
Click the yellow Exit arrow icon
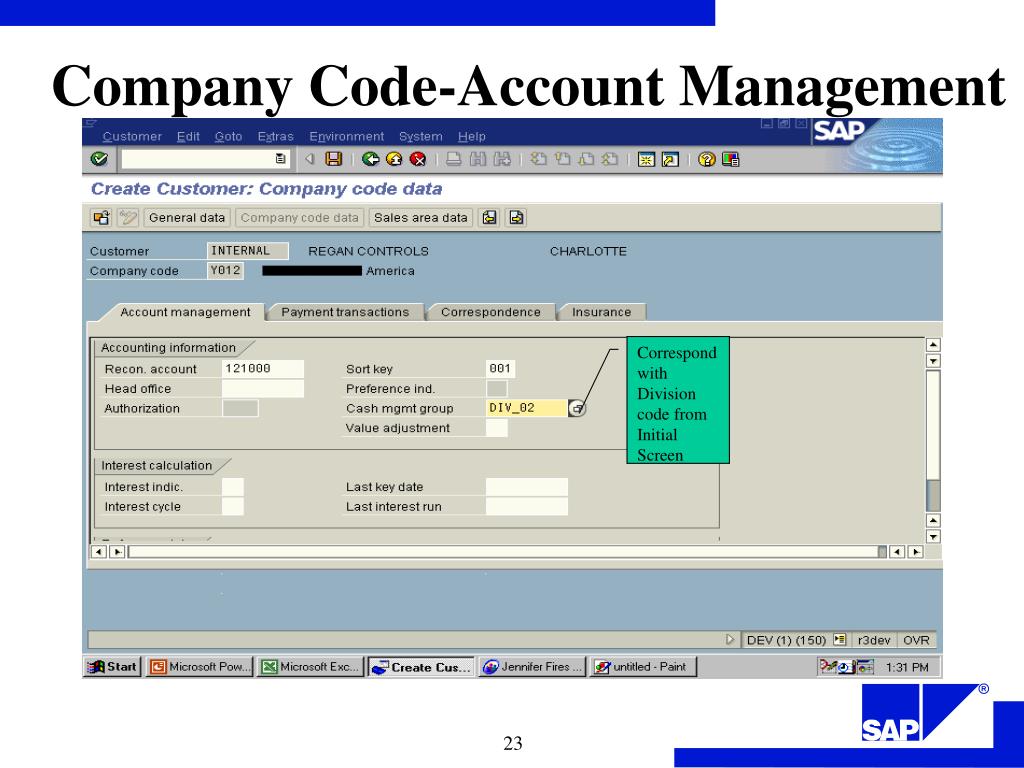click(x=394, y=159)
